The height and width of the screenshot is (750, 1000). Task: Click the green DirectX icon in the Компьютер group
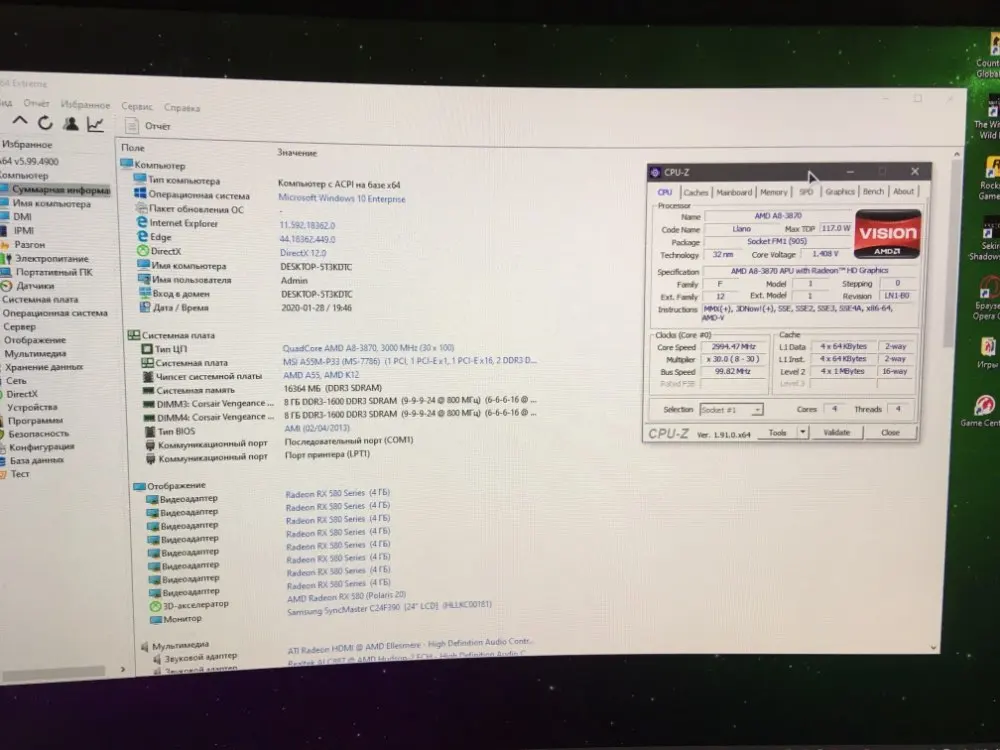point(143,251)
